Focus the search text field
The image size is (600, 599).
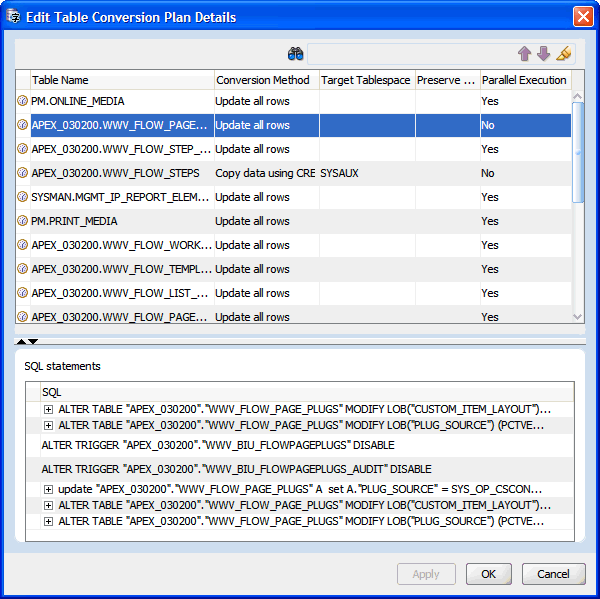[x=411, y=54]
